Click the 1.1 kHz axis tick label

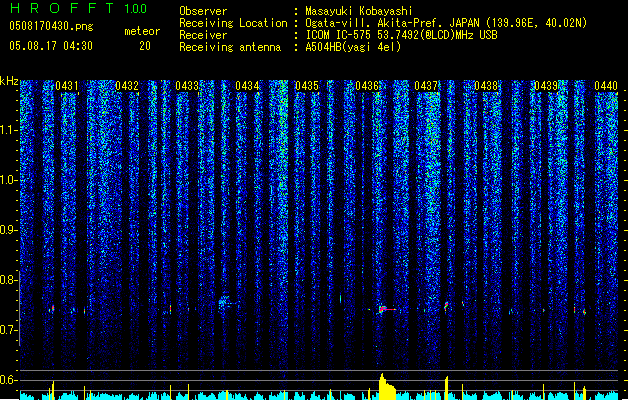pos(8,130)
